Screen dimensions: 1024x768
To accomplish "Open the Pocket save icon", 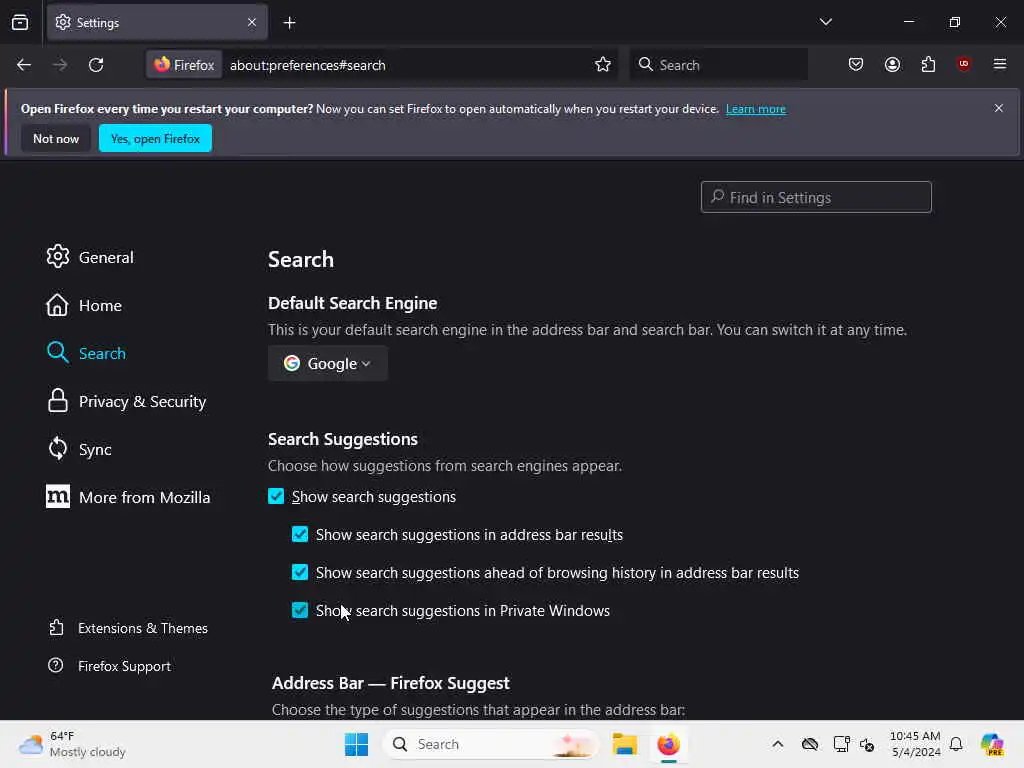I will pos(856,64).
